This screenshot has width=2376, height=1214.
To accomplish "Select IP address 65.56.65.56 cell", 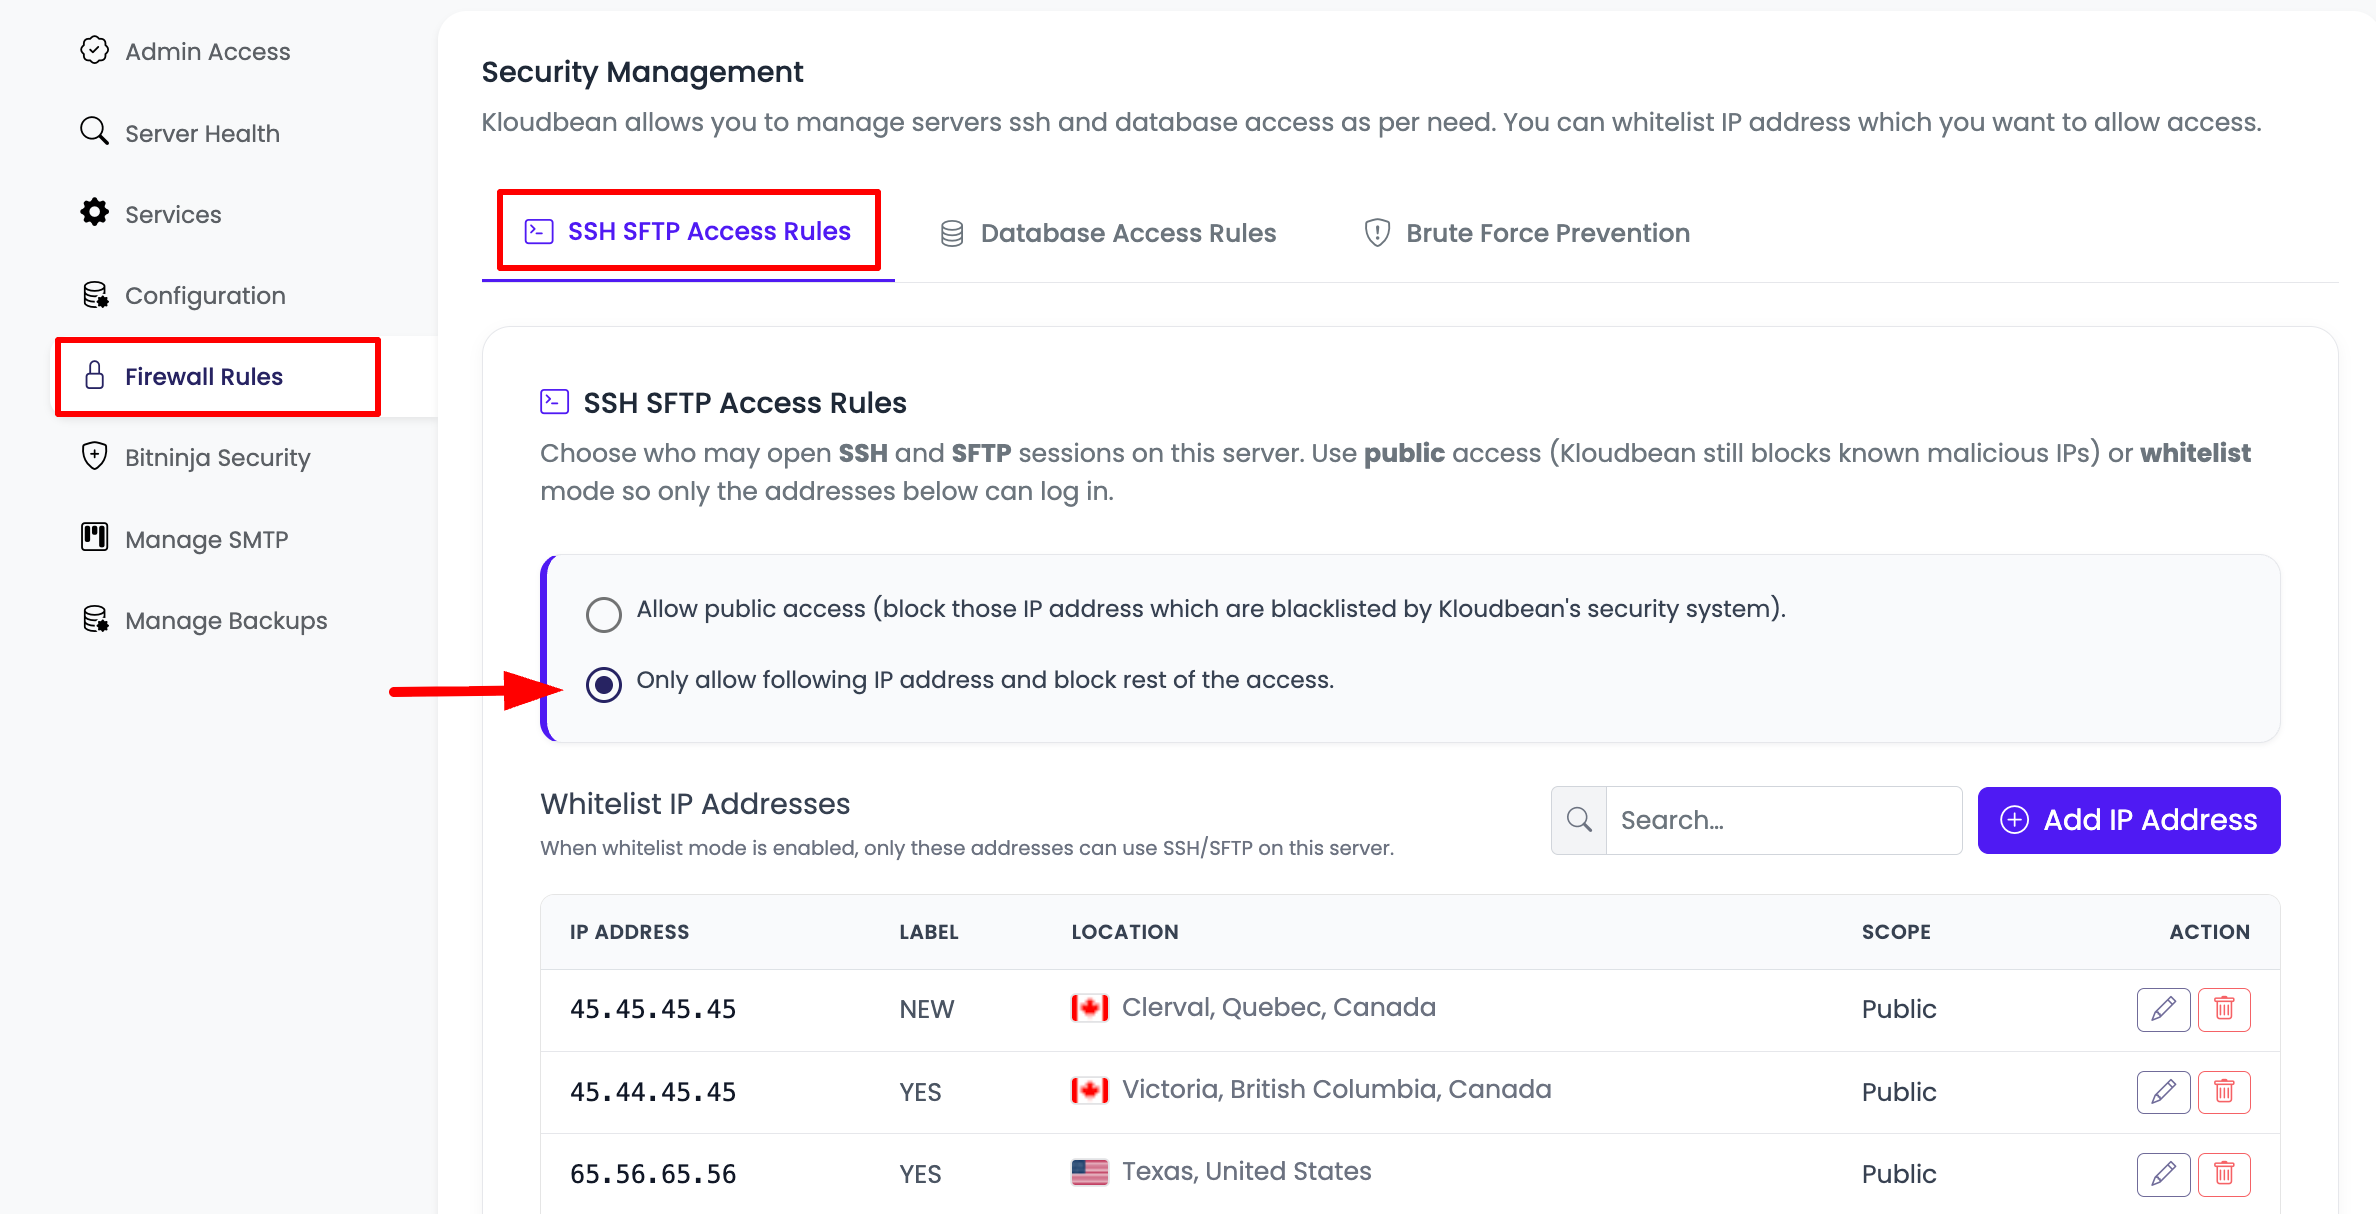I will coord(653,1174).
